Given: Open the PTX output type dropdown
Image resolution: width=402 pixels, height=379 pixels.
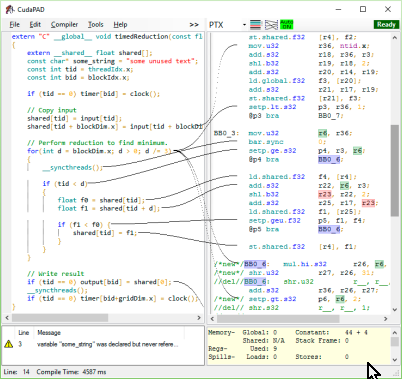Looking at the screenshot, I should point(244,25).
